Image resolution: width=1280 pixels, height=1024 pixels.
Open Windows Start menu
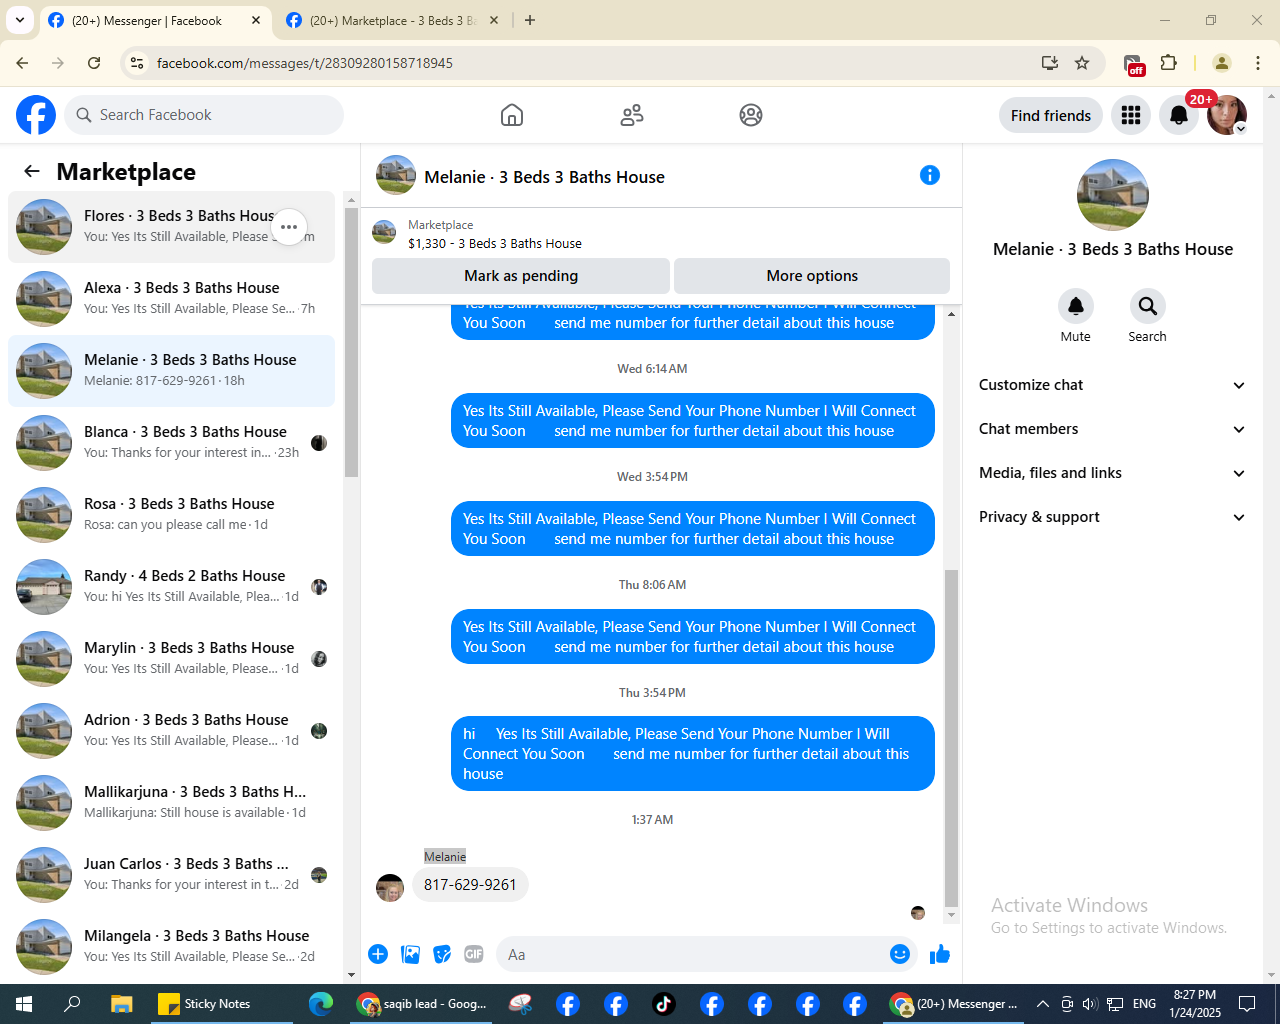(24, 1003)
